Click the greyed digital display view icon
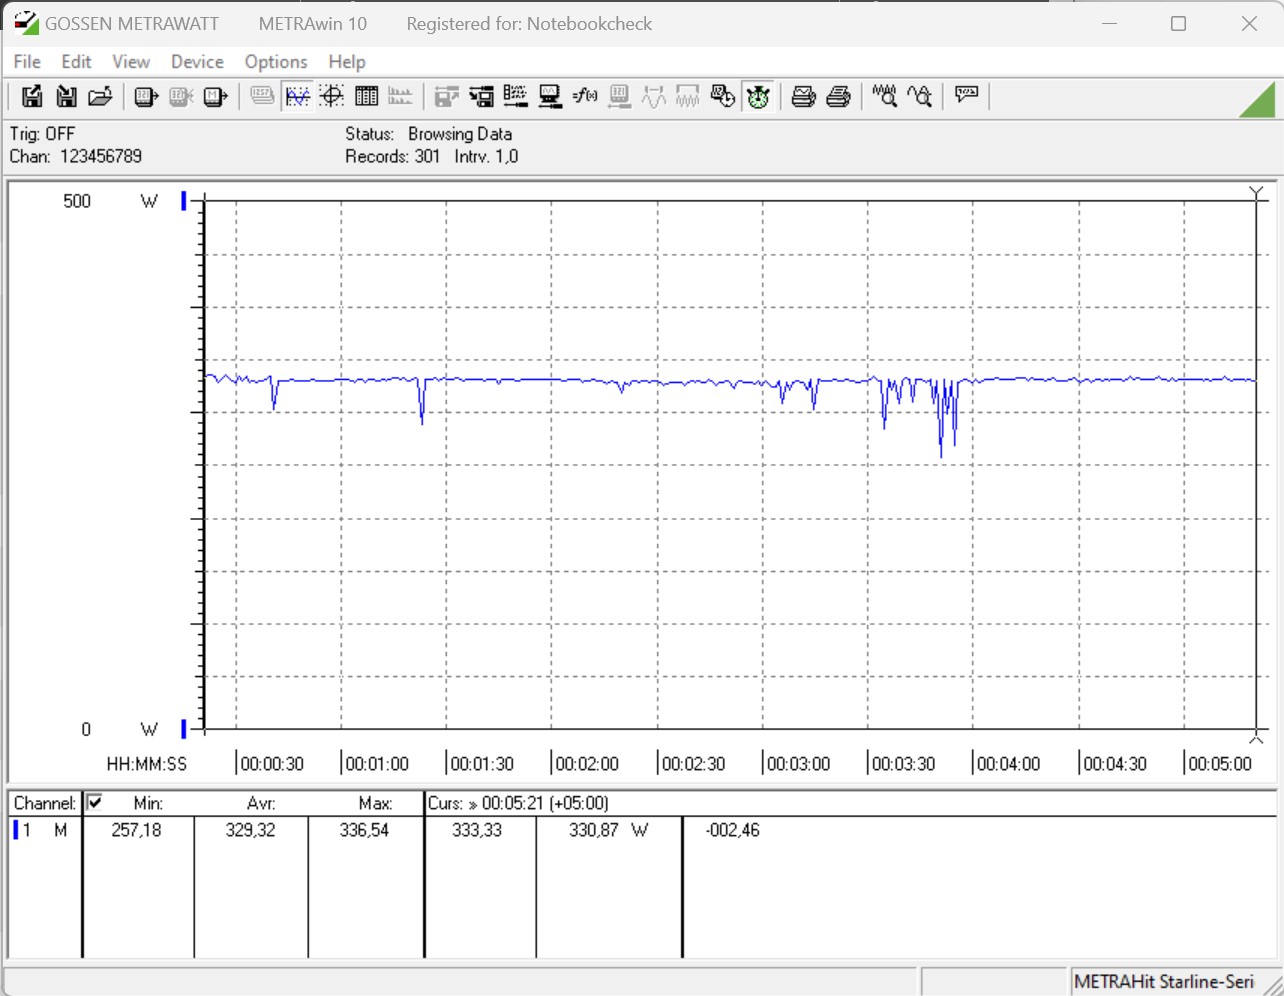This screenshot has width=1284, height=996. click(x=262, y=96)
